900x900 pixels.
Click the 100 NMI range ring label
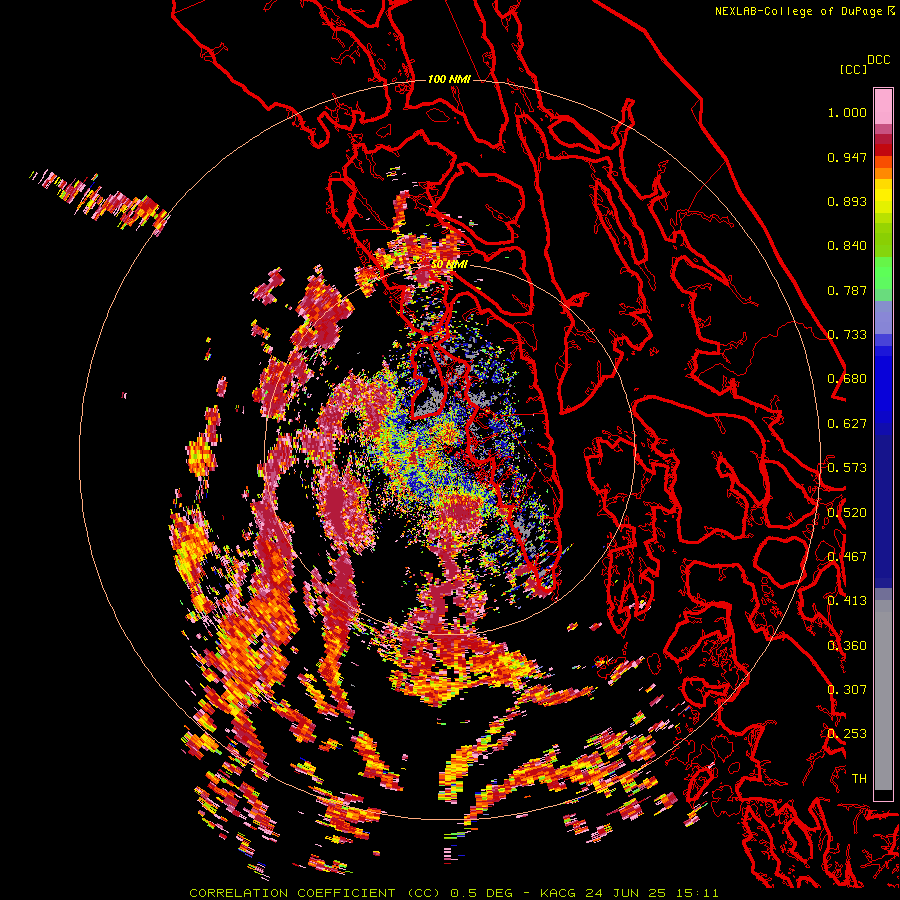tap(449, 79)
